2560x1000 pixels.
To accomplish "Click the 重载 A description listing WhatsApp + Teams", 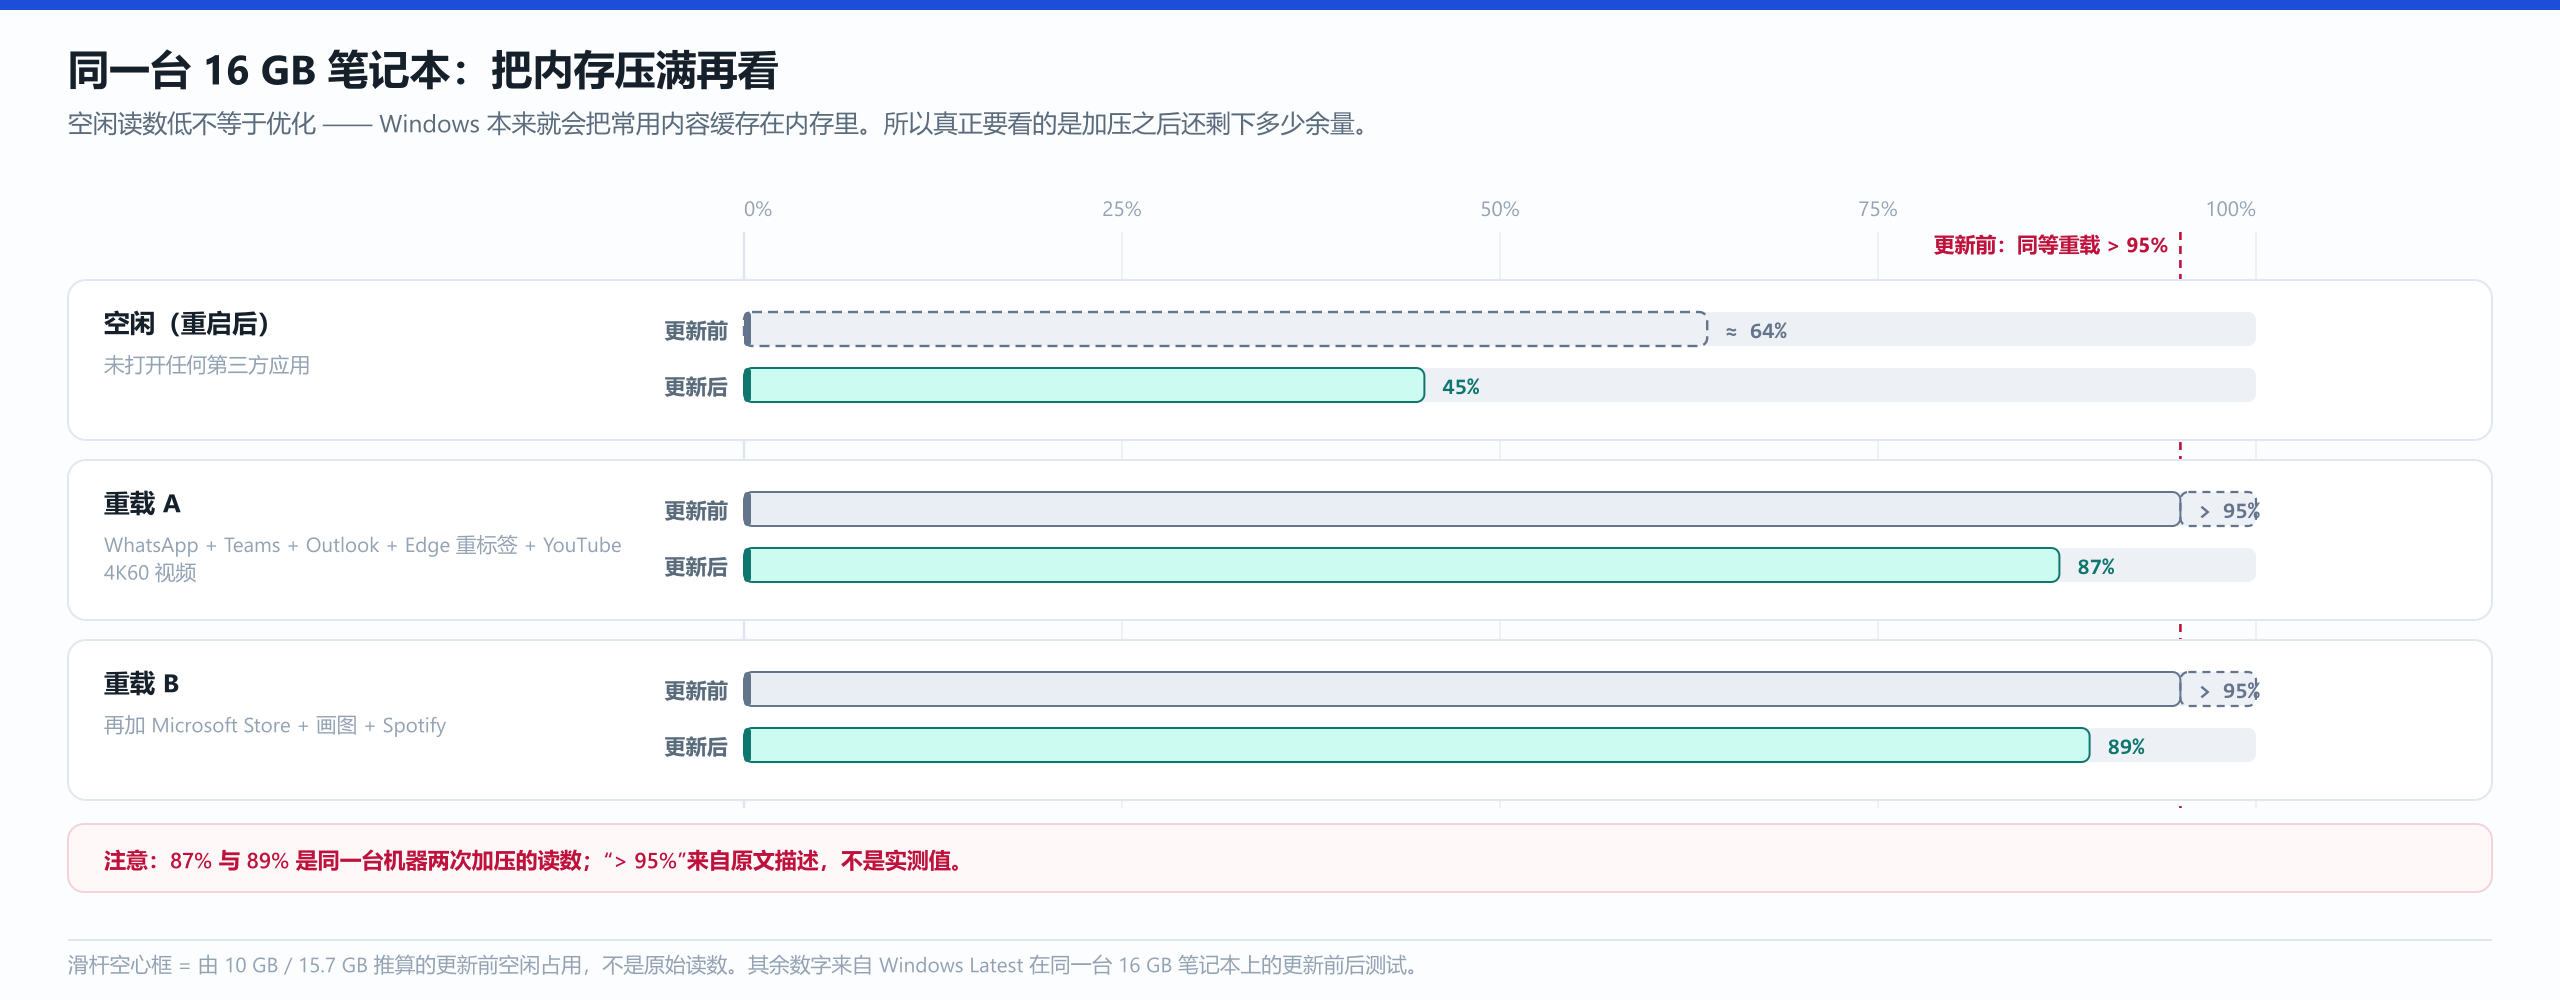I will [363, 558].
